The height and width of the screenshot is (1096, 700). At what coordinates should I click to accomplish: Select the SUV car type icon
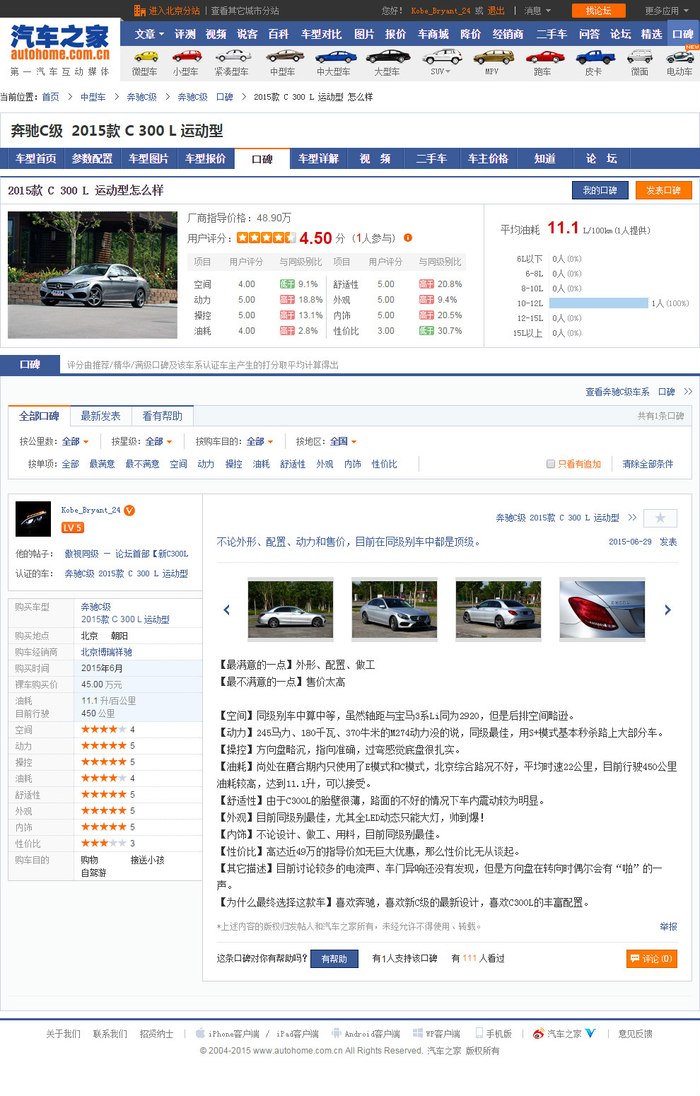point(440,57)
